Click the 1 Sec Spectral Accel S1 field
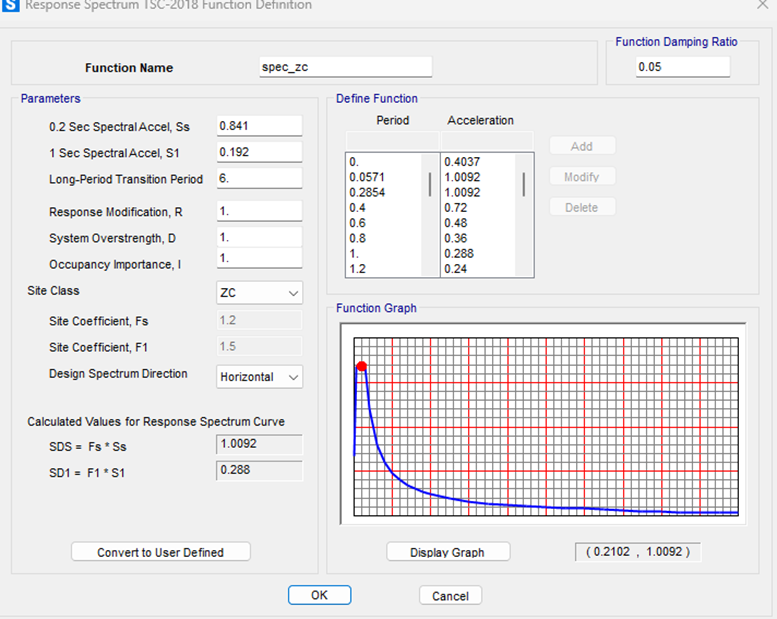777x619 pixels. tap(259, 152)
